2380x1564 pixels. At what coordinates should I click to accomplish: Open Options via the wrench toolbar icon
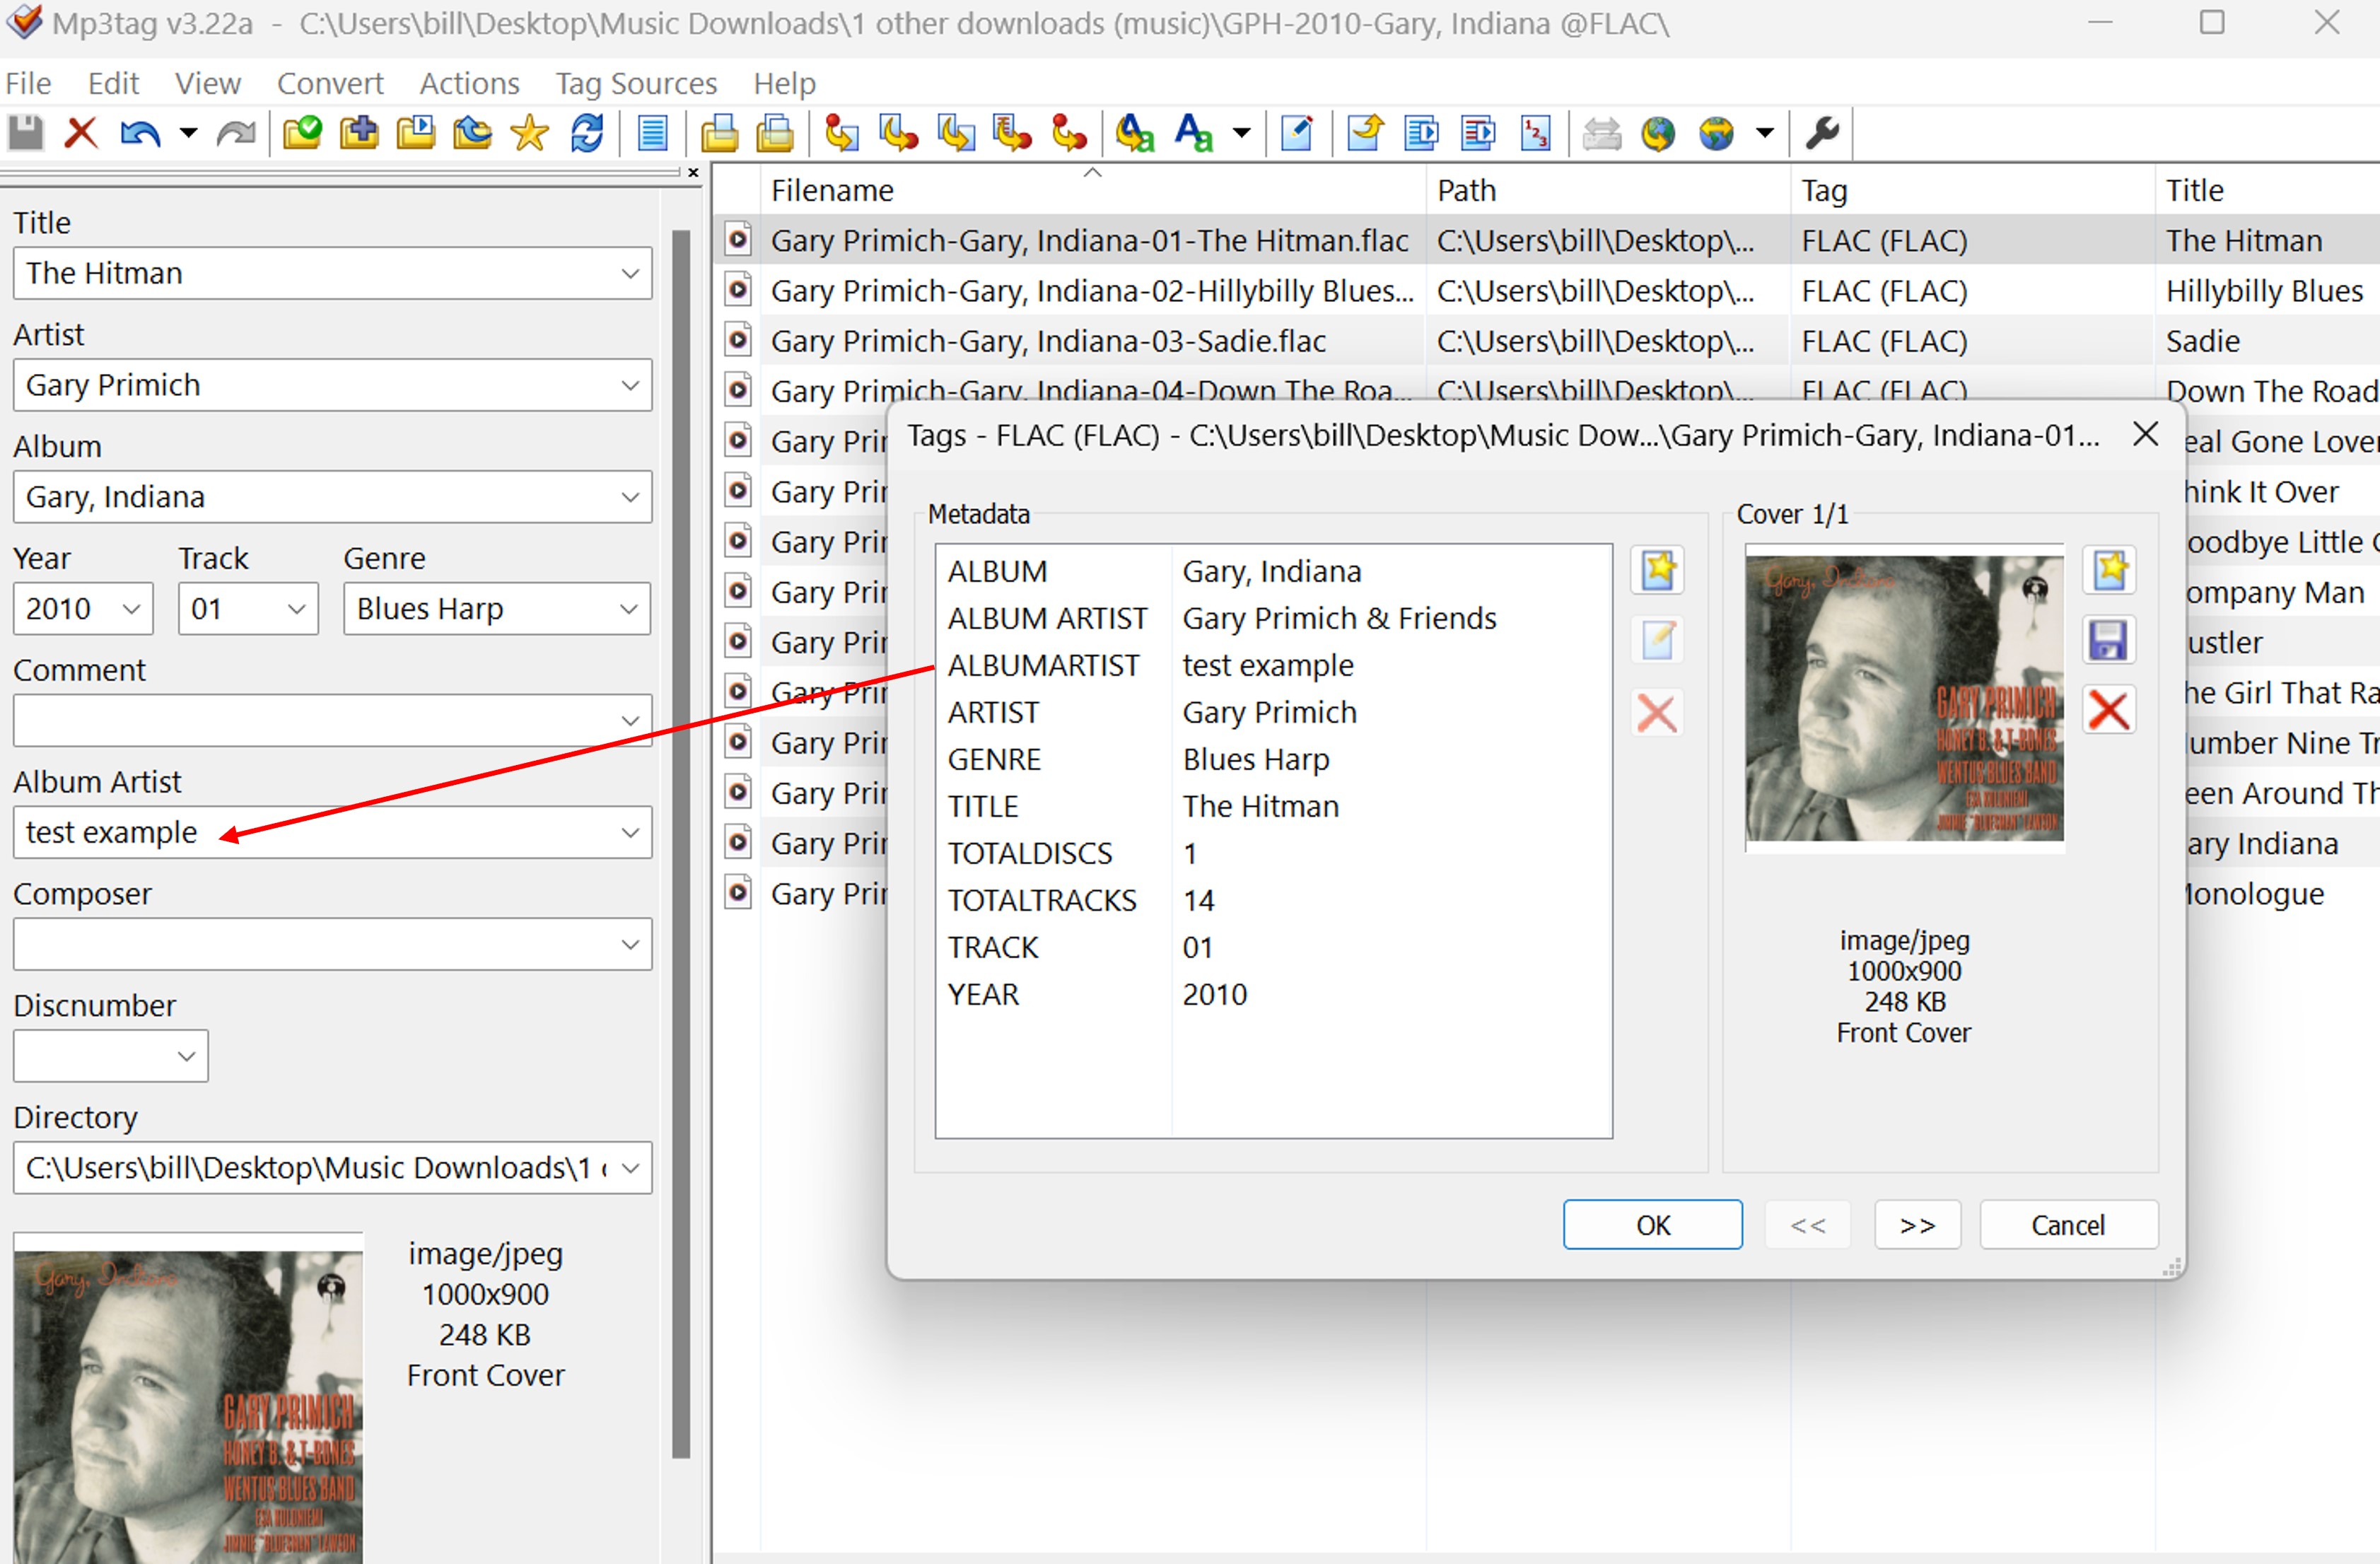[x=1822, y=132]
